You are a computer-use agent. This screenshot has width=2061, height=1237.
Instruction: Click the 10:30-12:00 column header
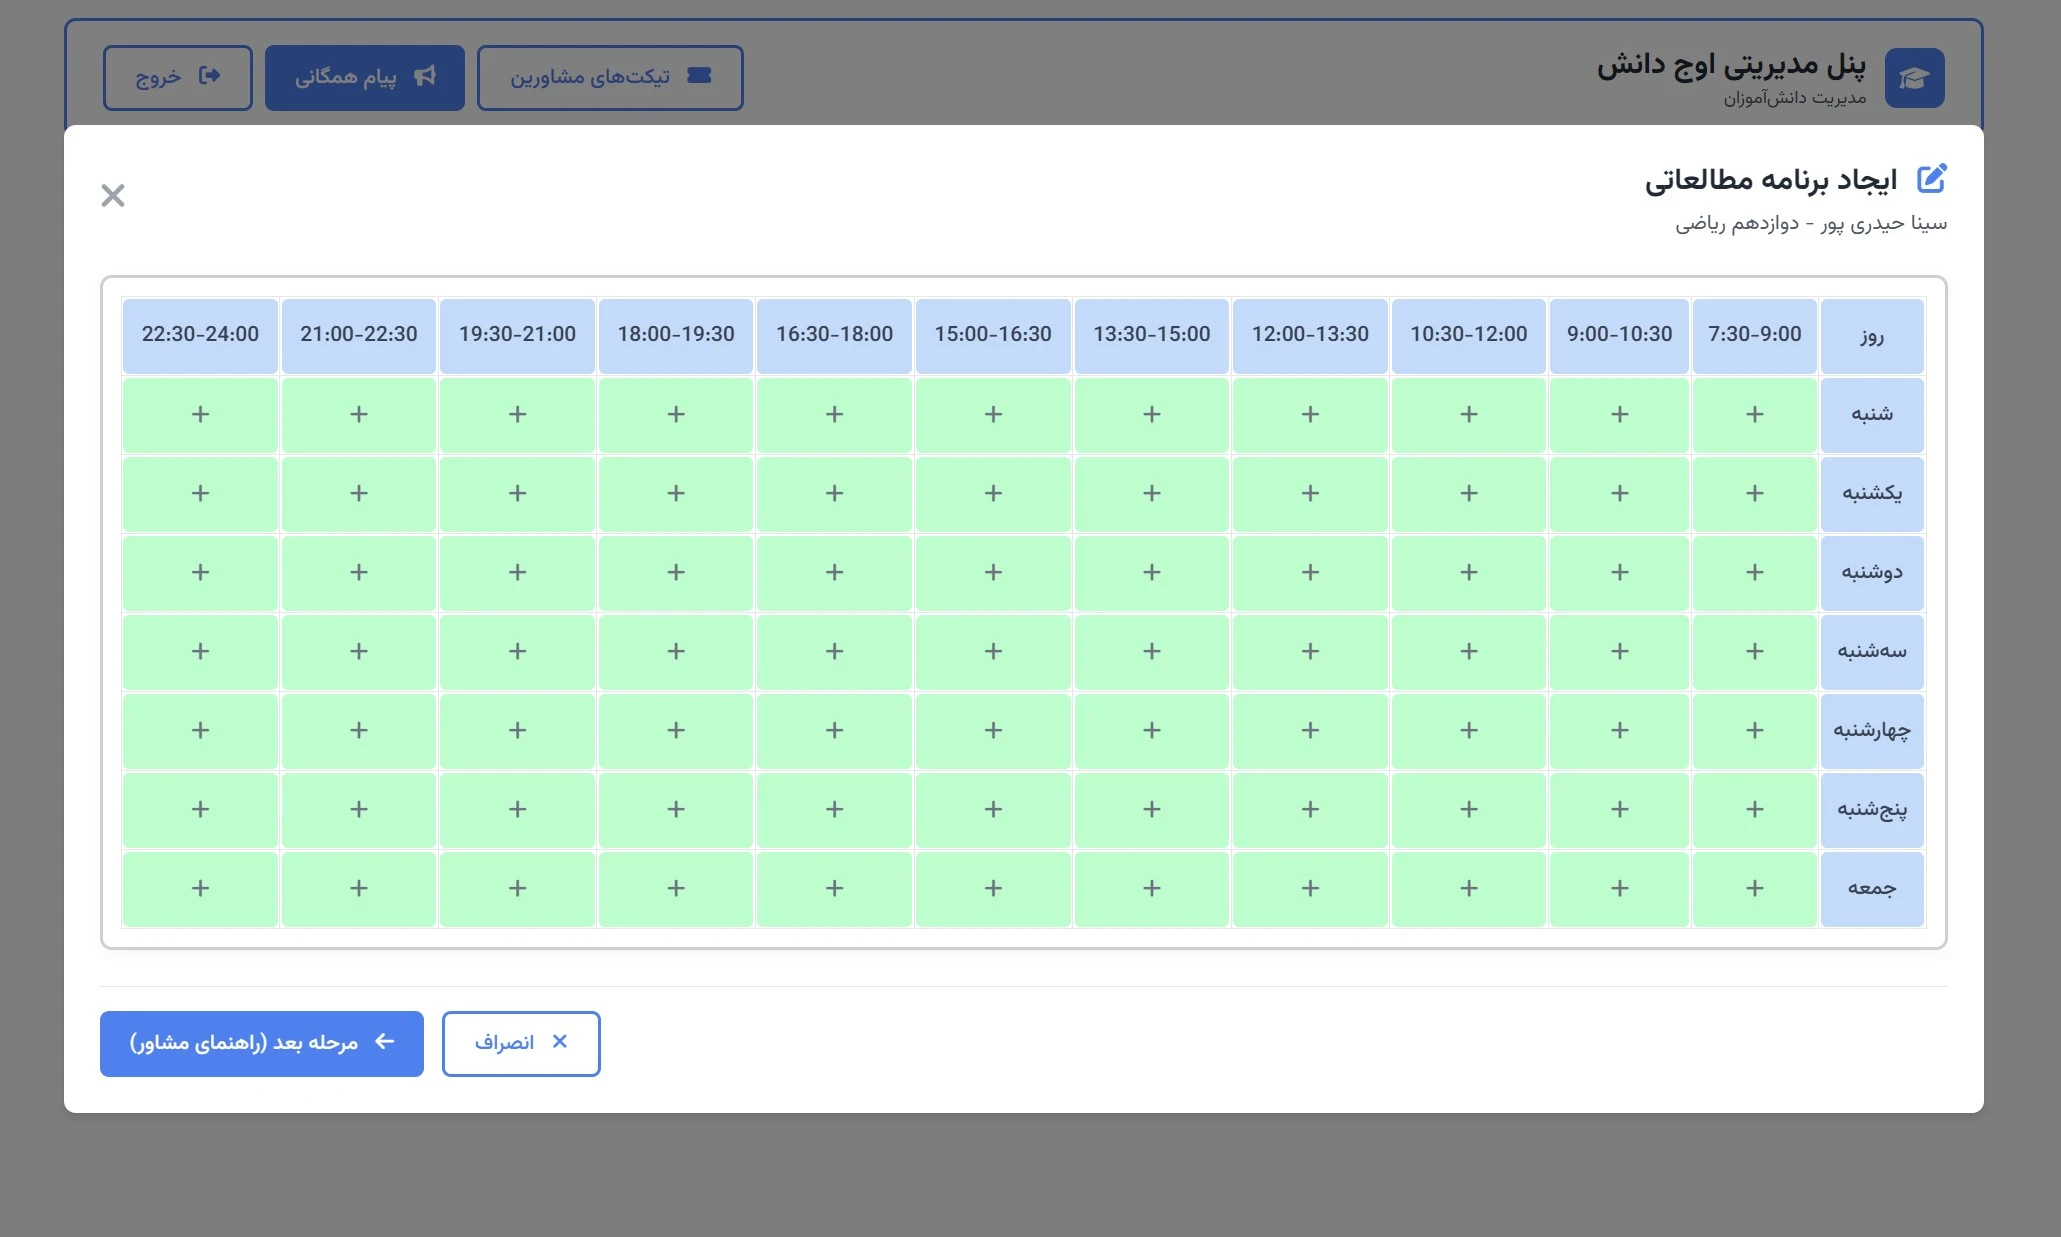(x=1469, y=335)
